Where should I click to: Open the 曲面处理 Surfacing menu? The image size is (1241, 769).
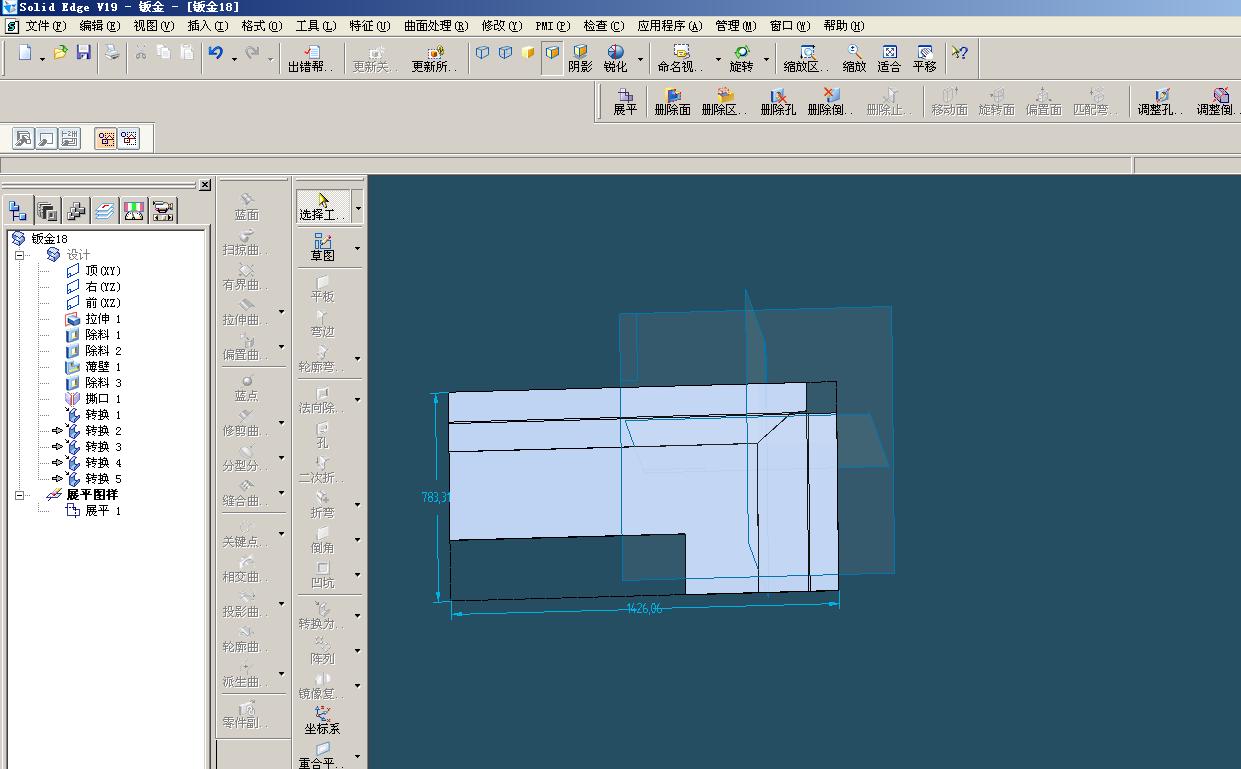click(435, 26)
